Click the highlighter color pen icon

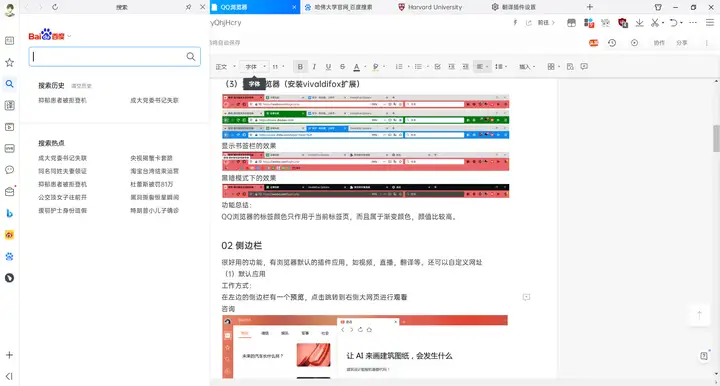(x=375, y=67)
